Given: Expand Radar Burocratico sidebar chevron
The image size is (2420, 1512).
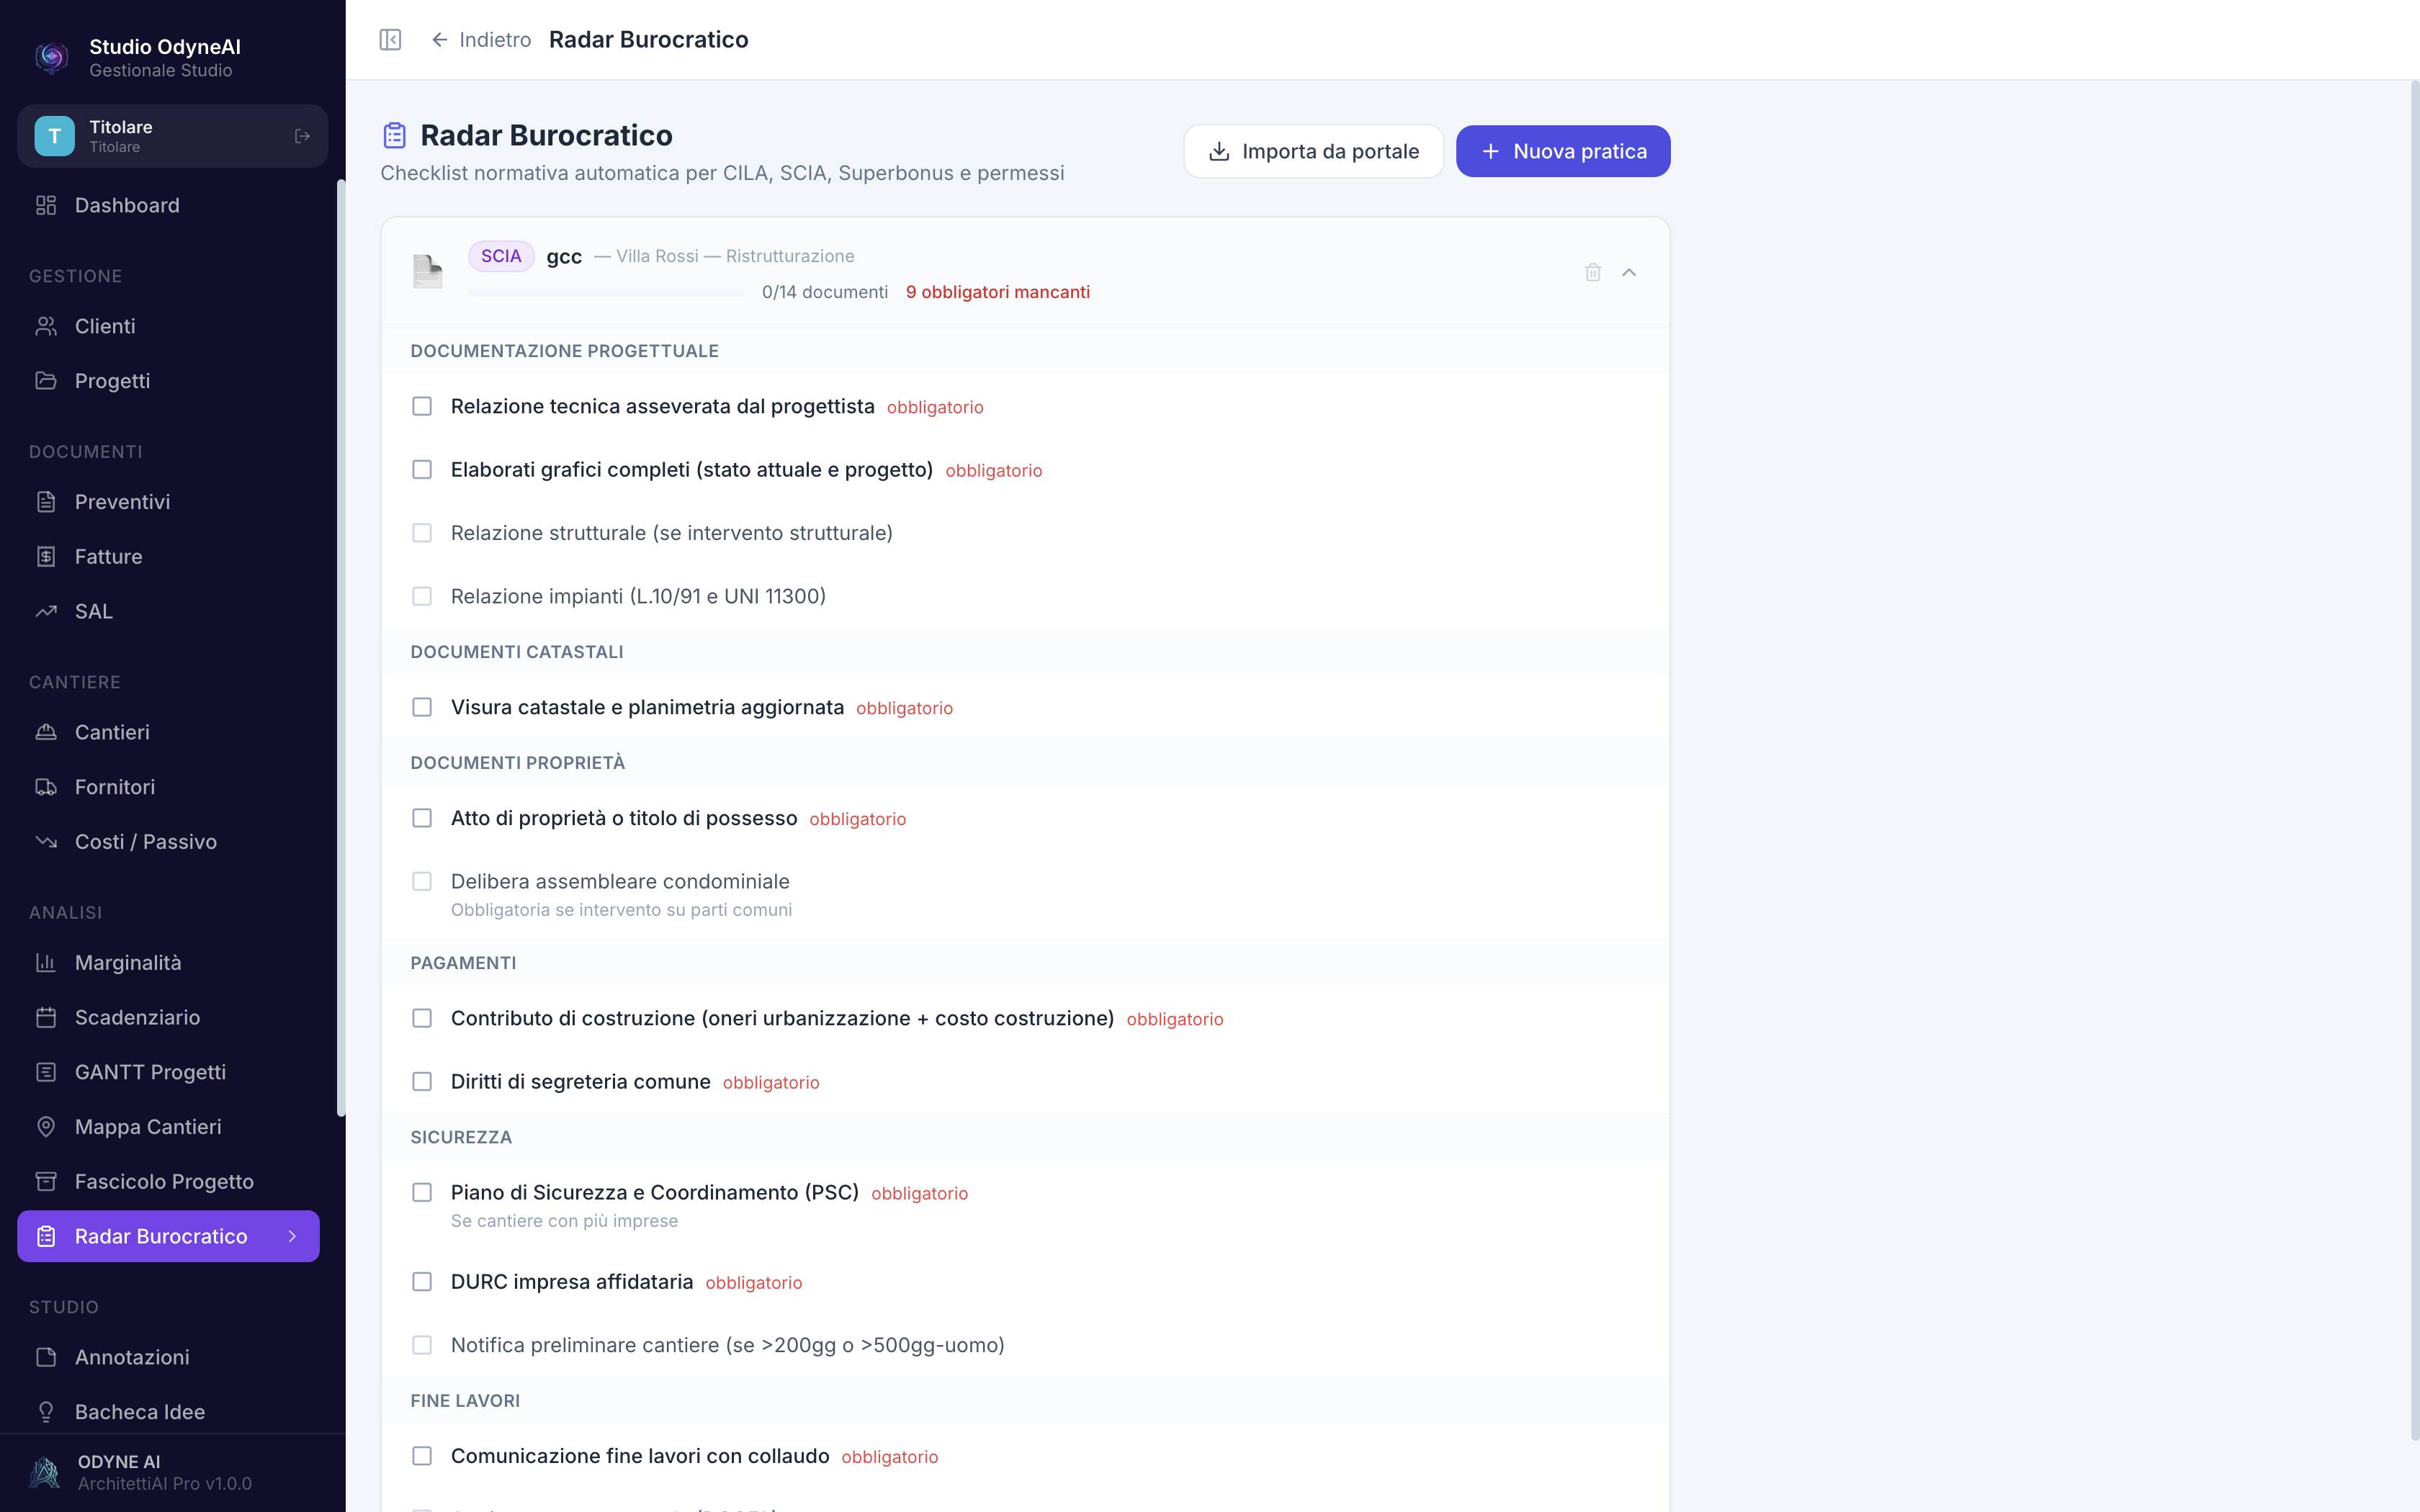Looking at the screenshot, I should [x=292, y=1237].
